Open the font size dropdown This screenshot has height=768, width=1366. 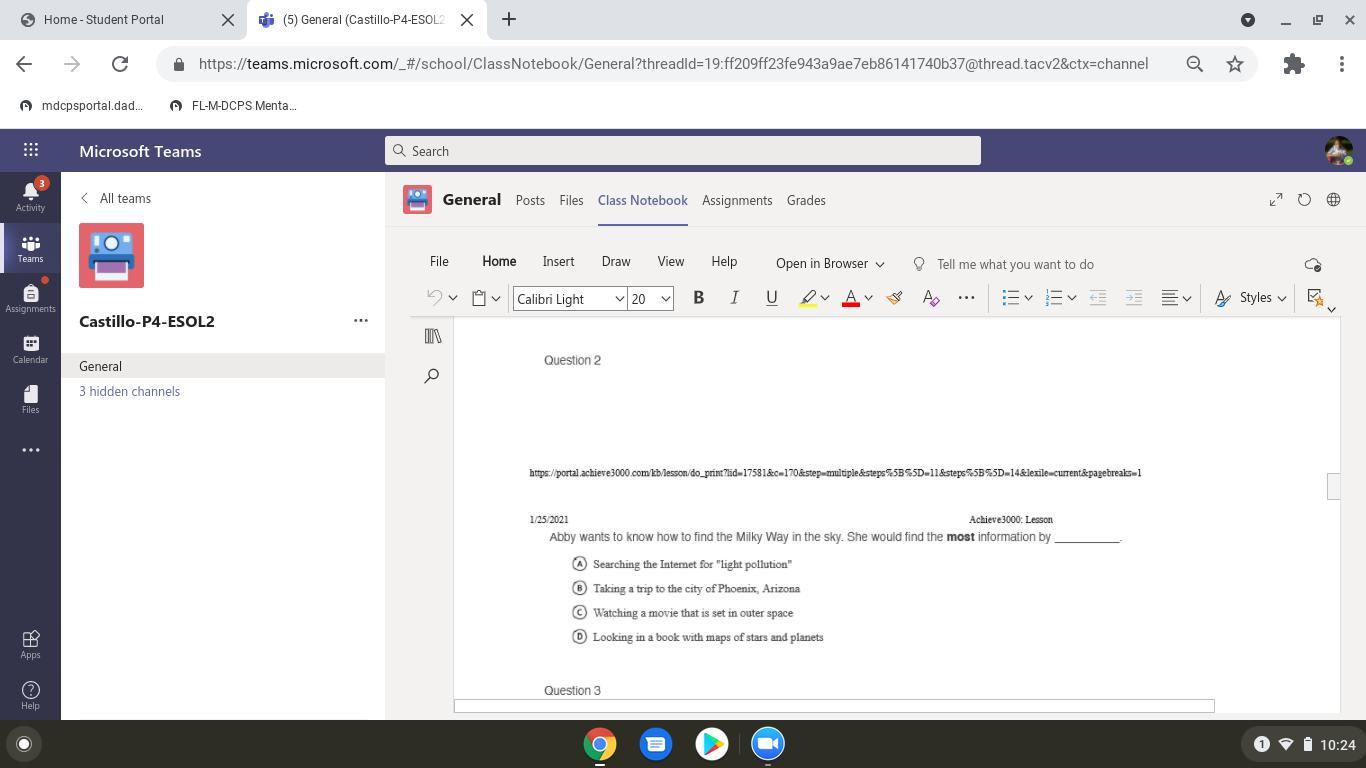pos(666,299)
